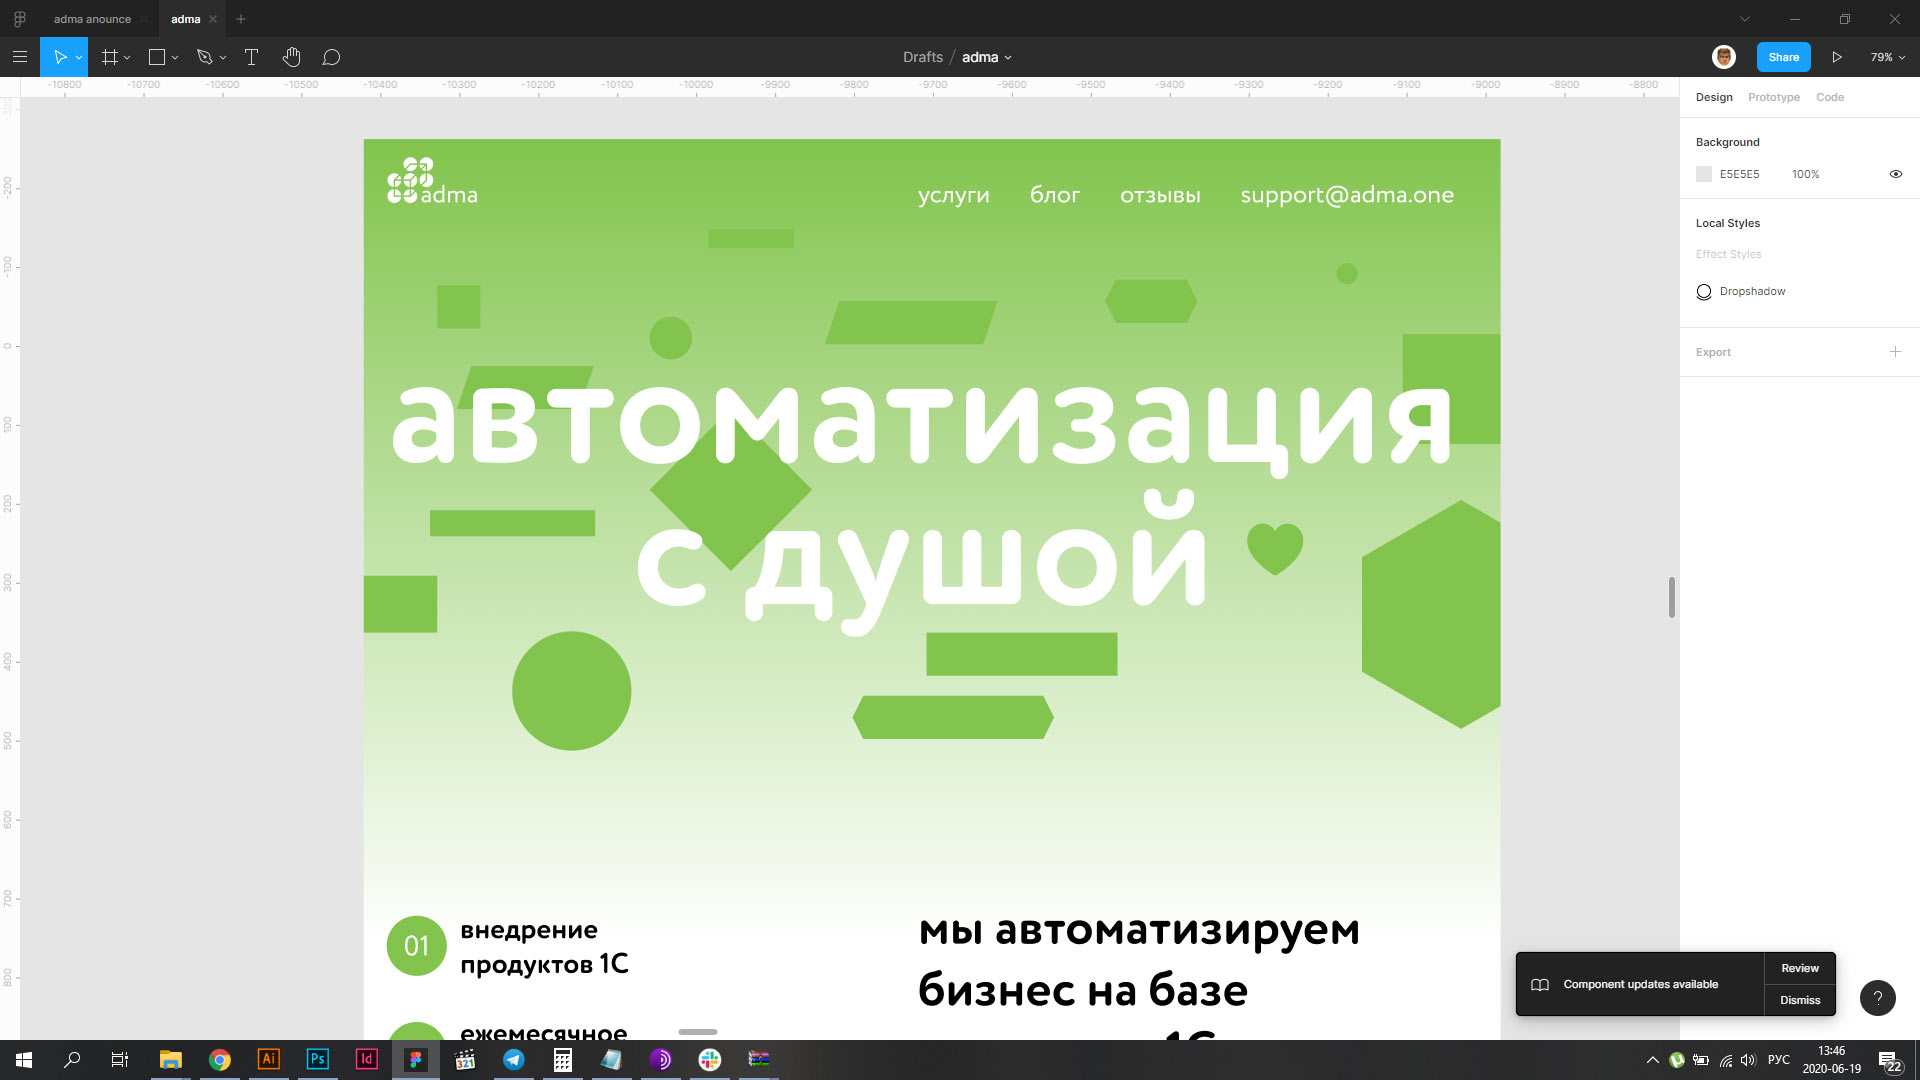The image size is (1920, 1080).
Task: Select the Pen tool
Action: (x=205, y=57)
